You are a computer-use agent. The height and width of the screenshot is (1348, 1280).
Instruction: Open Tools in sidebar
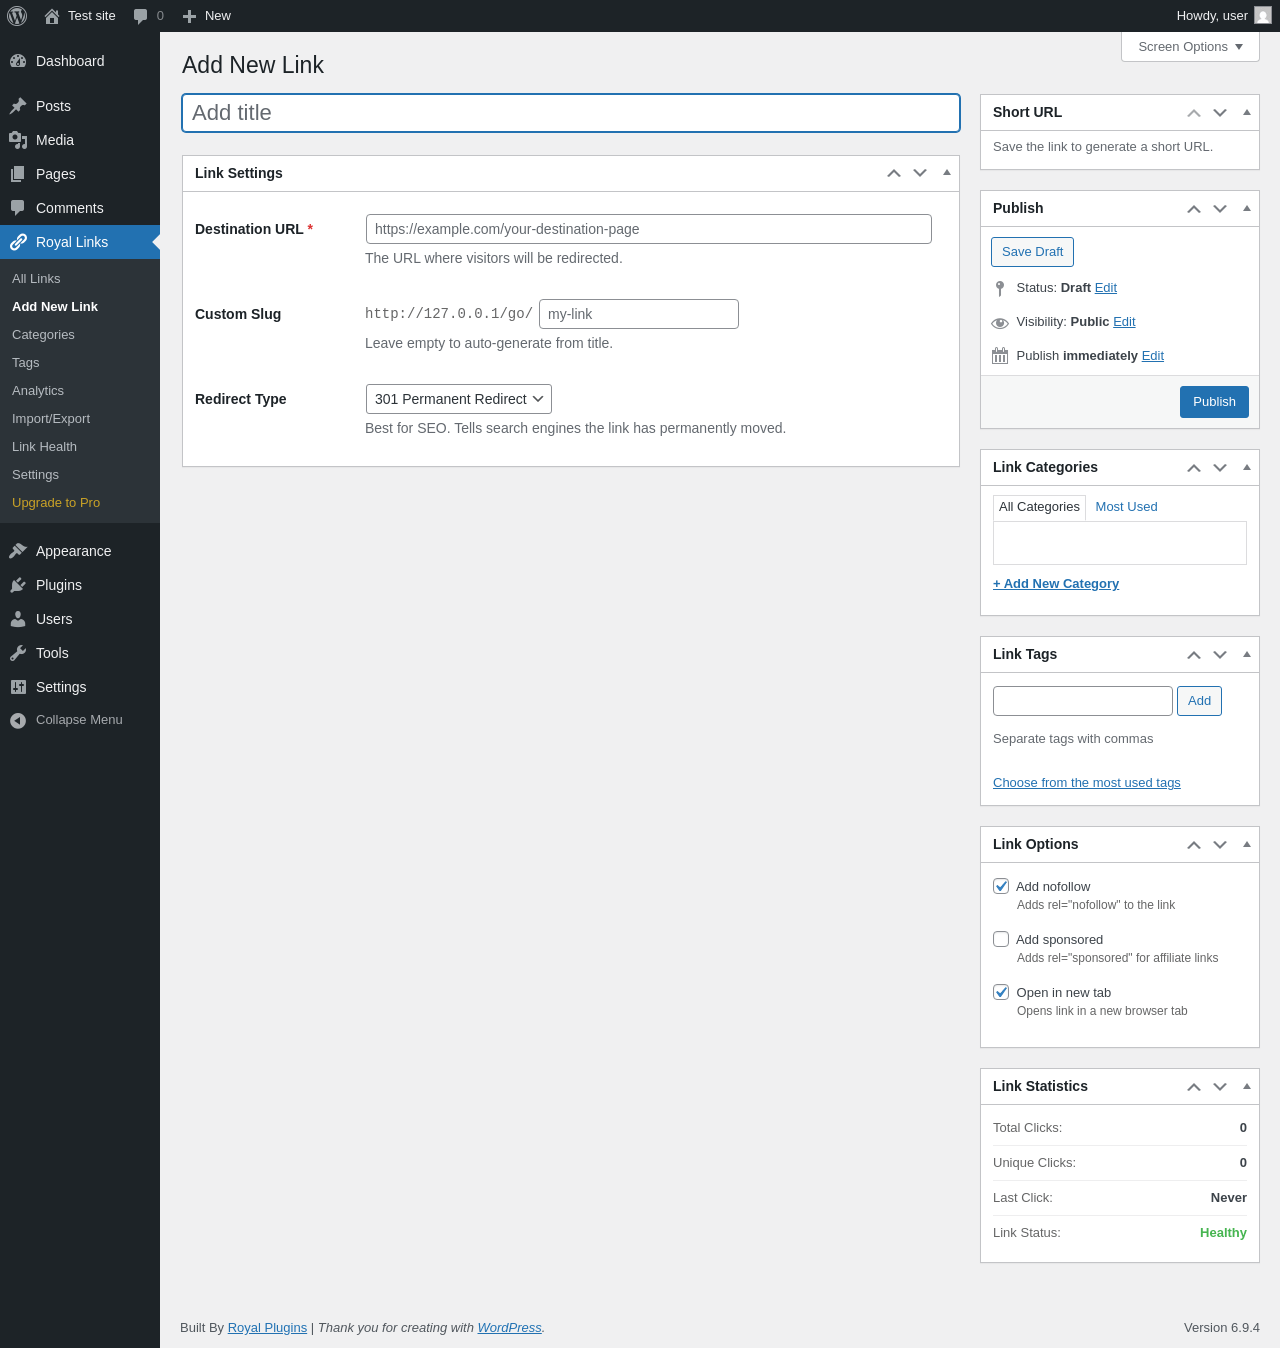pyautogui.click(x=80, y=653)
